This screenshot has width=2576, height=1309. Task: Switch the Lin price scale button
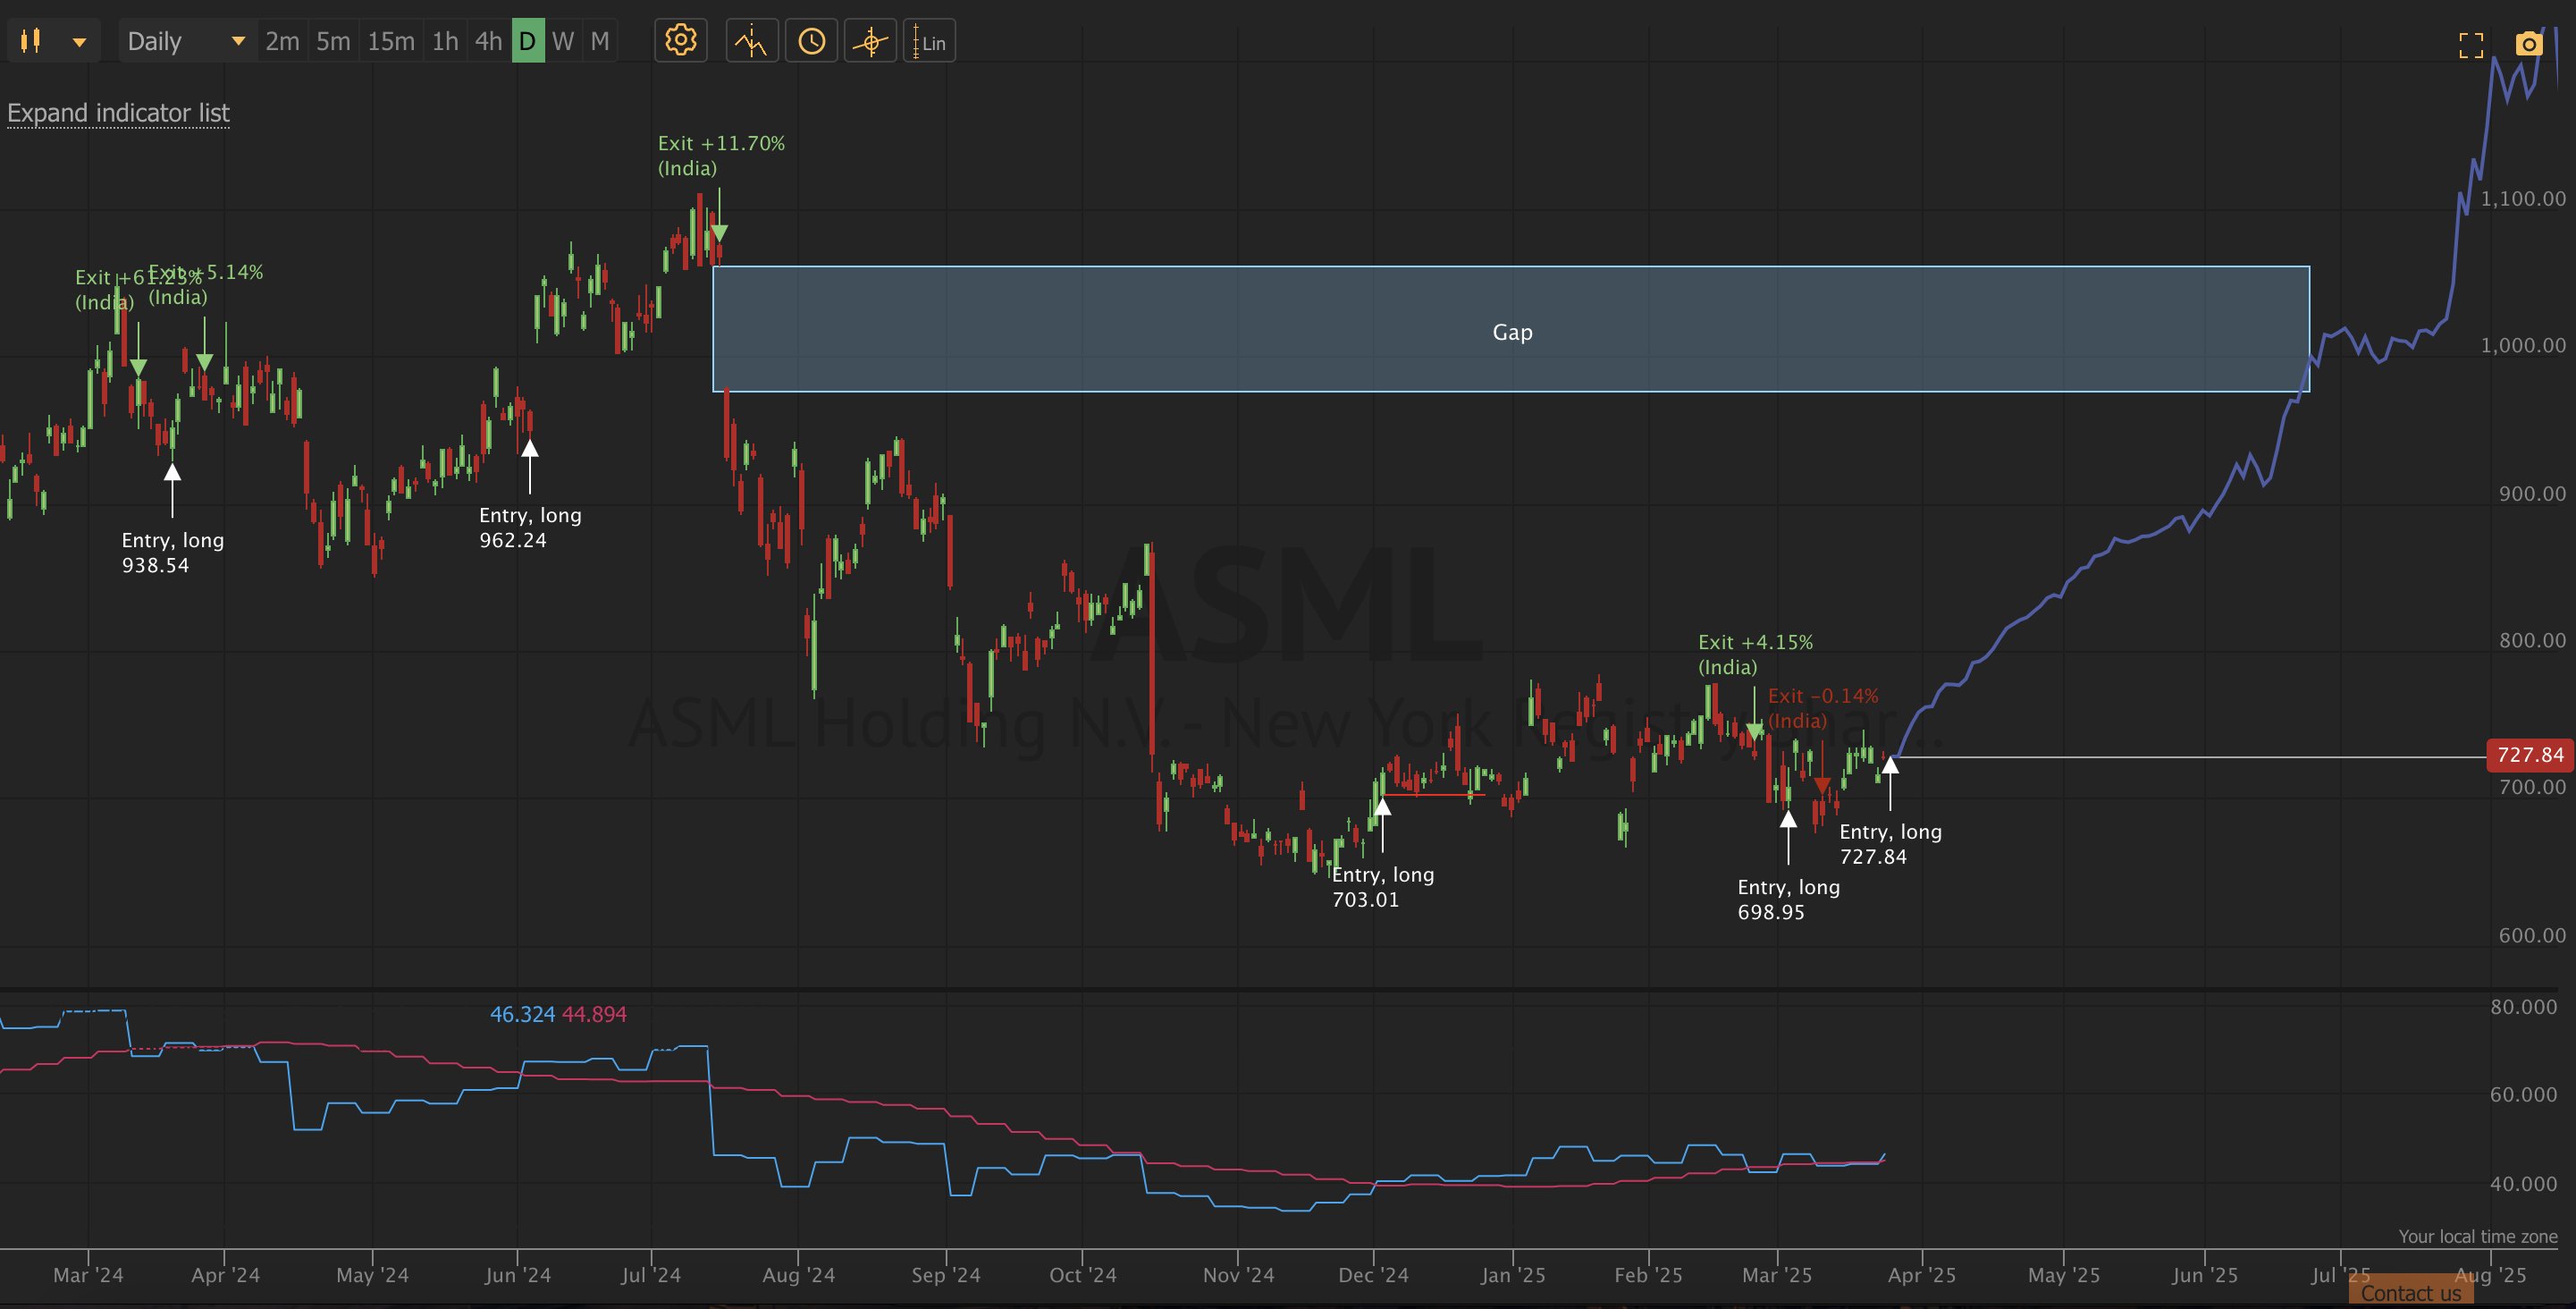[929, 42]
